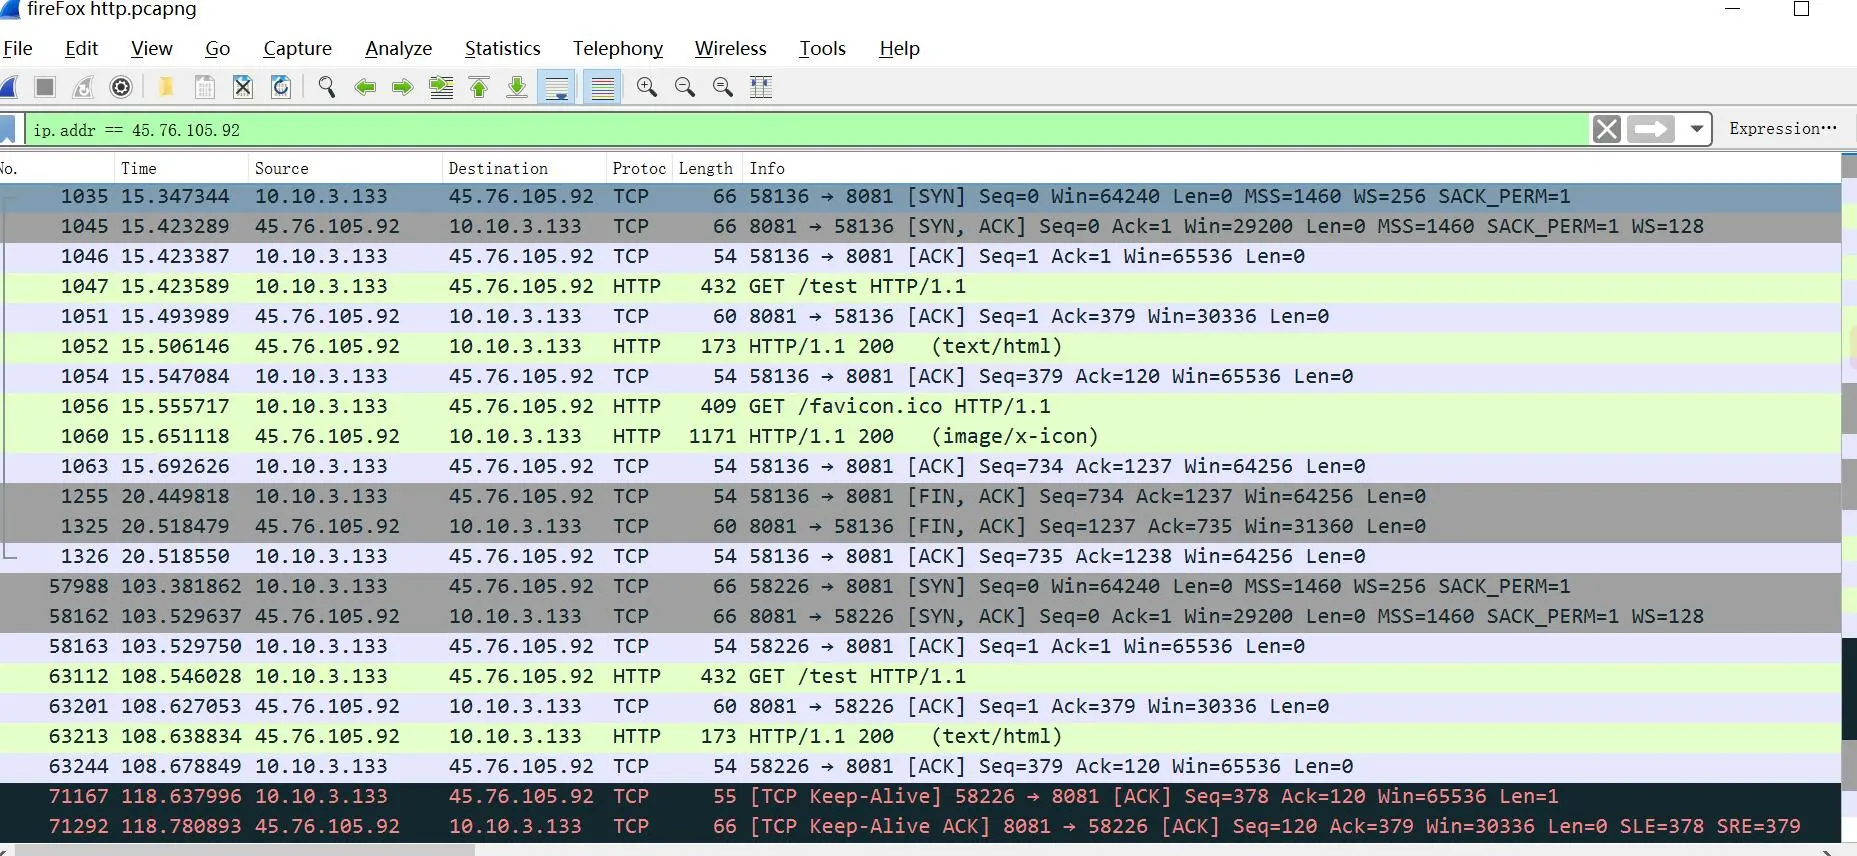Close the capture file toolbar icon
This screenshot has height=856, width=1857.
(x=243, y=87)
